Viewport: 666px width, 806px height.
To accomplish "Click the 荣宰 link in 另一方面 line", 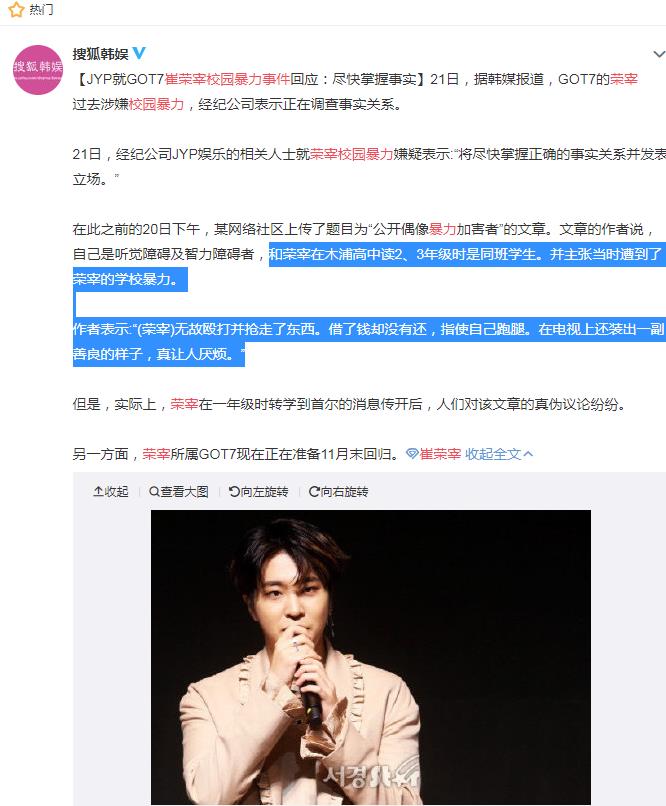I will 156,454.
